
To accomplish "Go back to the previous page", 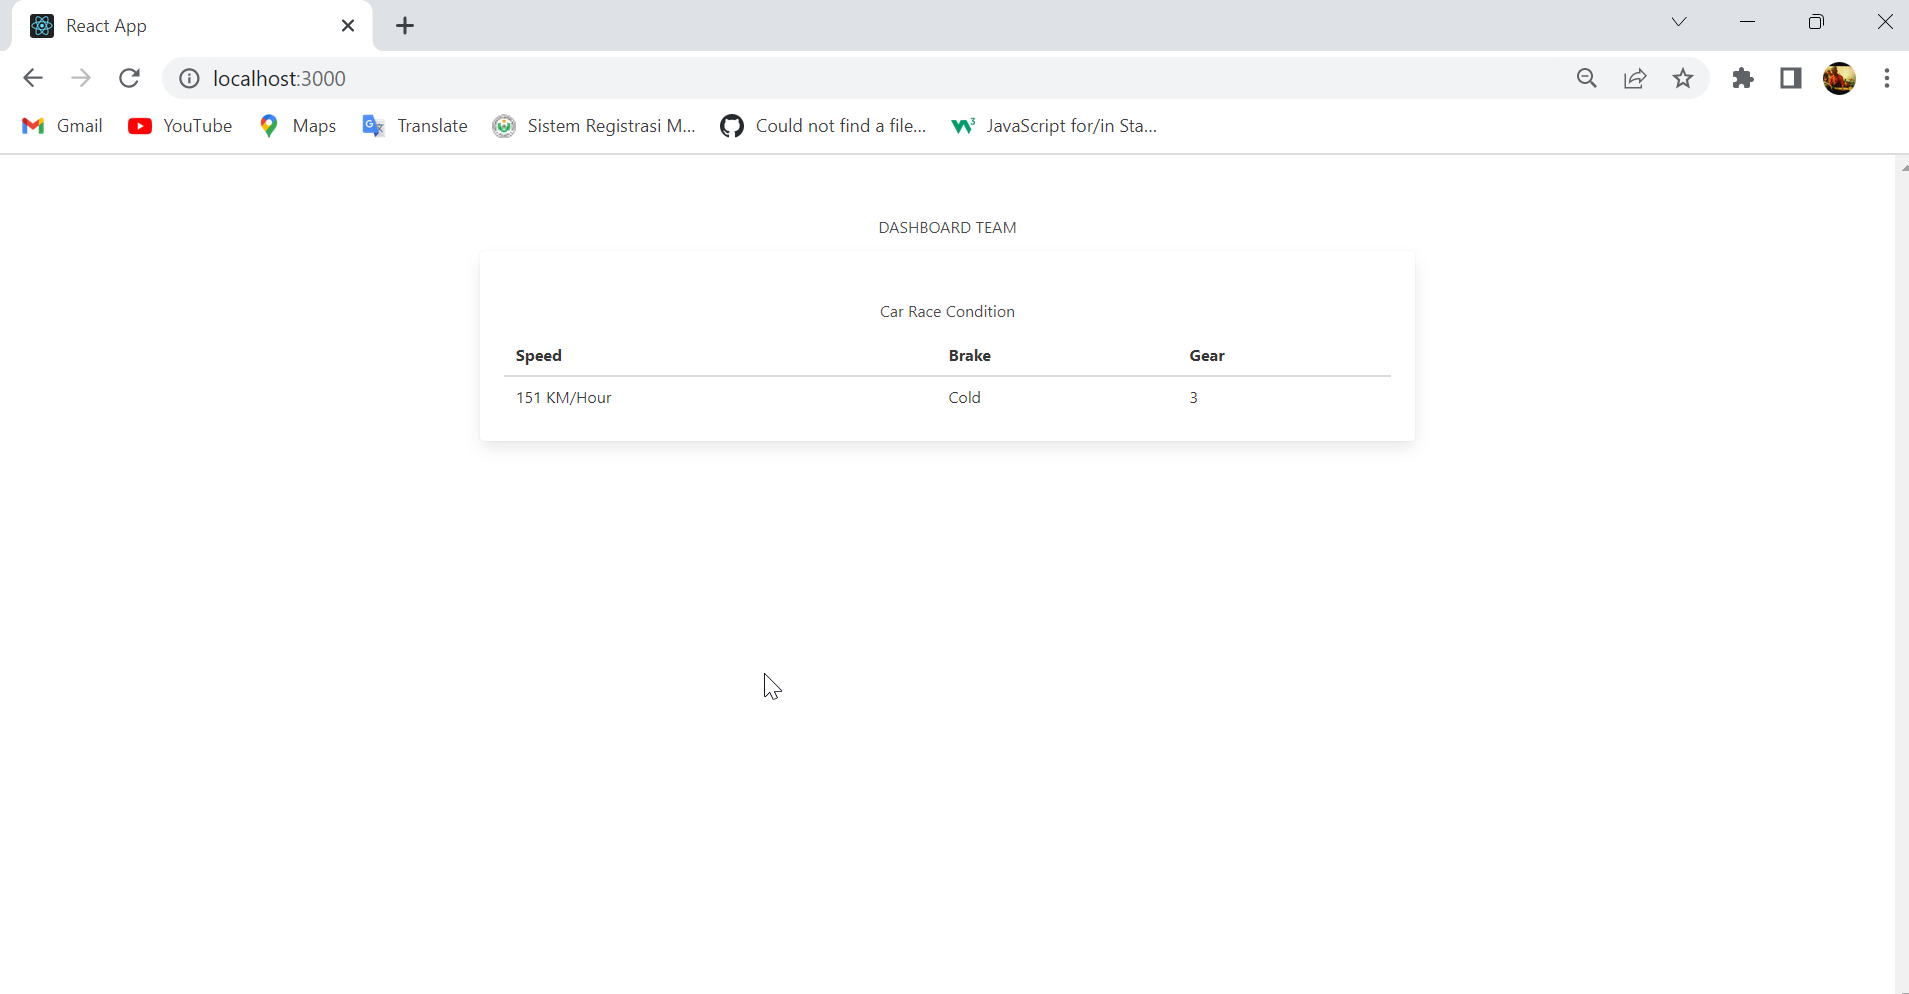I will pos(33,78).
